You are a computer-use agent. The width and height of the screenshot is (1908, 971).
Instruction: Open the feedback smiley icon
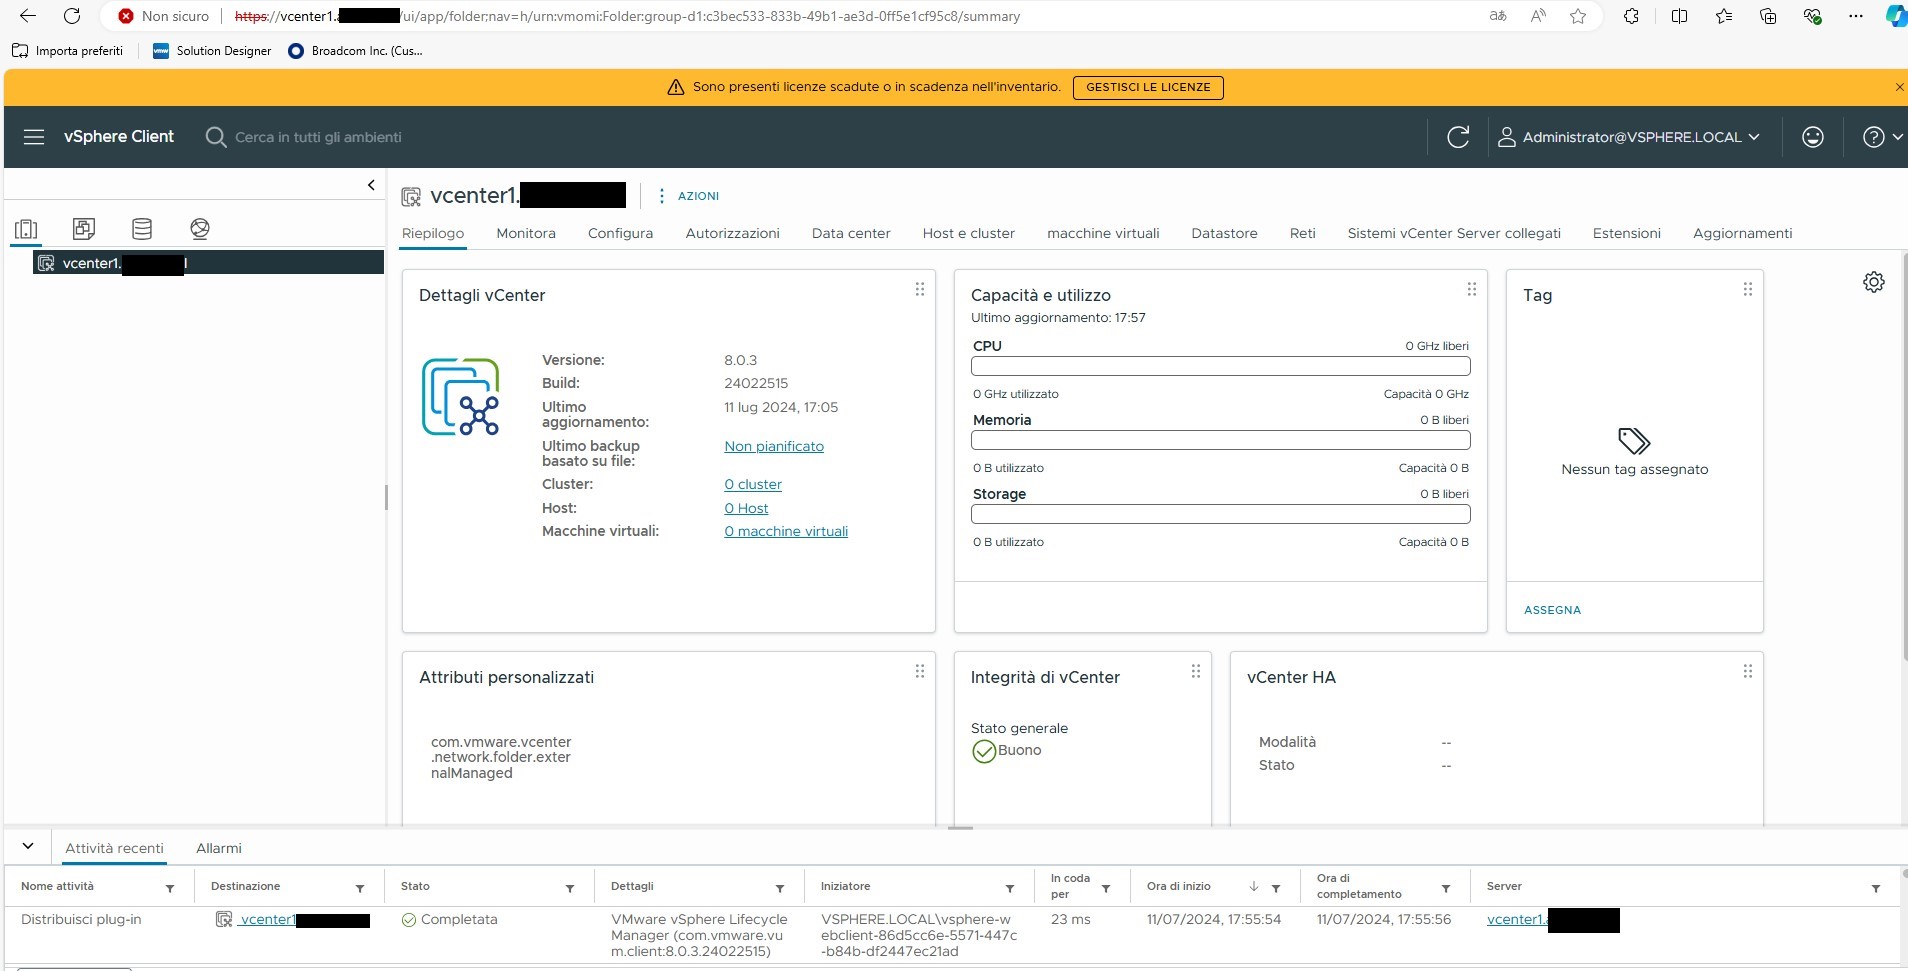(1813, 137)
